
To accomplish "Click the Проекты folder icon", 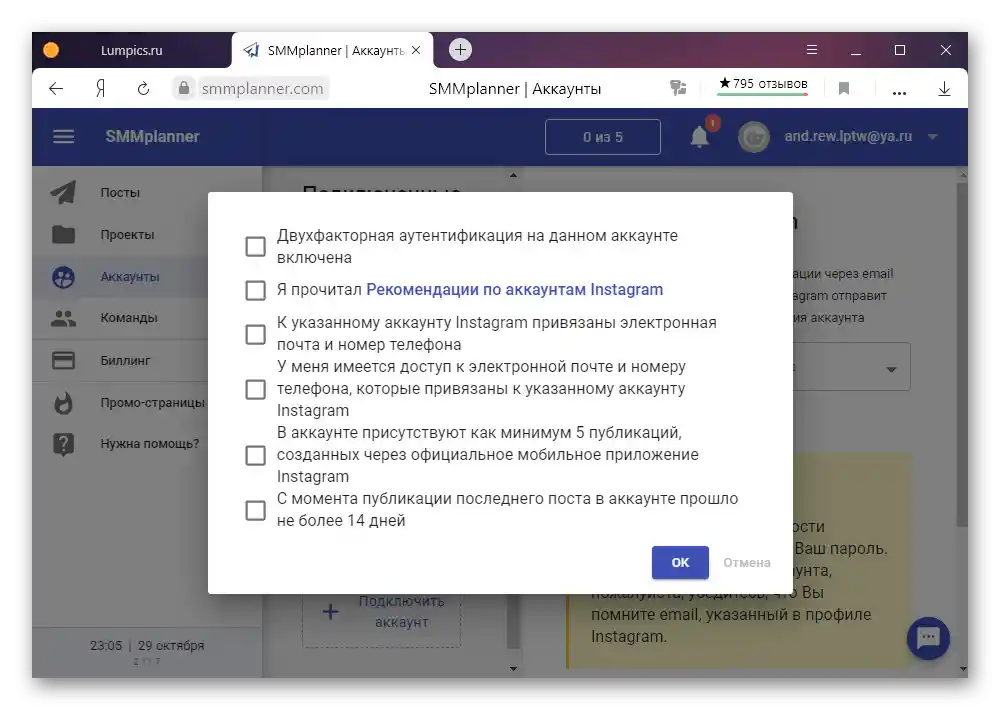I will [x=63, y=234].
